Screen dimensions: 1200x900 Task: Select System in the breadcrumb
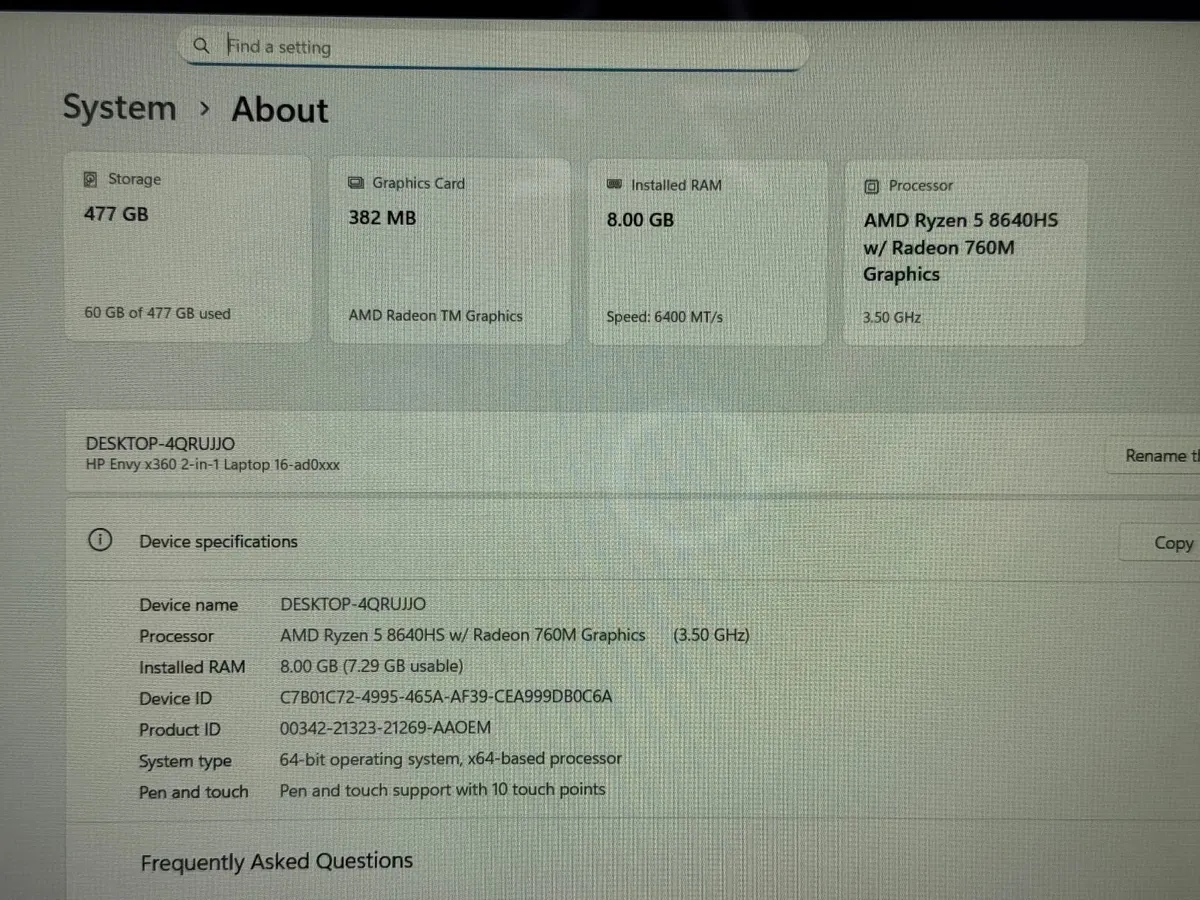tap(119, 108)
